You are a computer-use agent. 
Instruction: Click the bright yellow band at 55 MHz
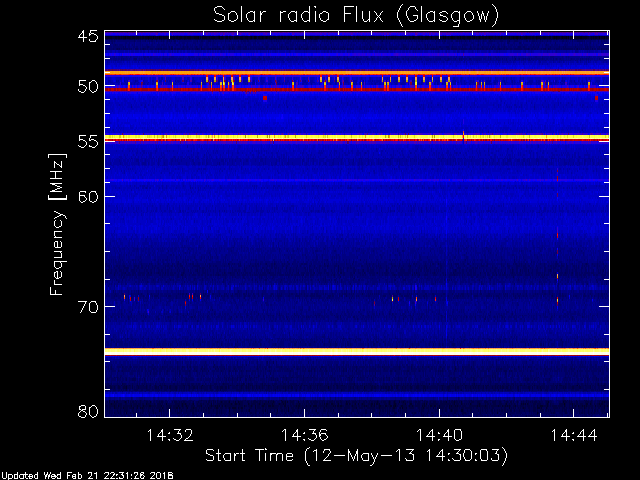(357, 138)
